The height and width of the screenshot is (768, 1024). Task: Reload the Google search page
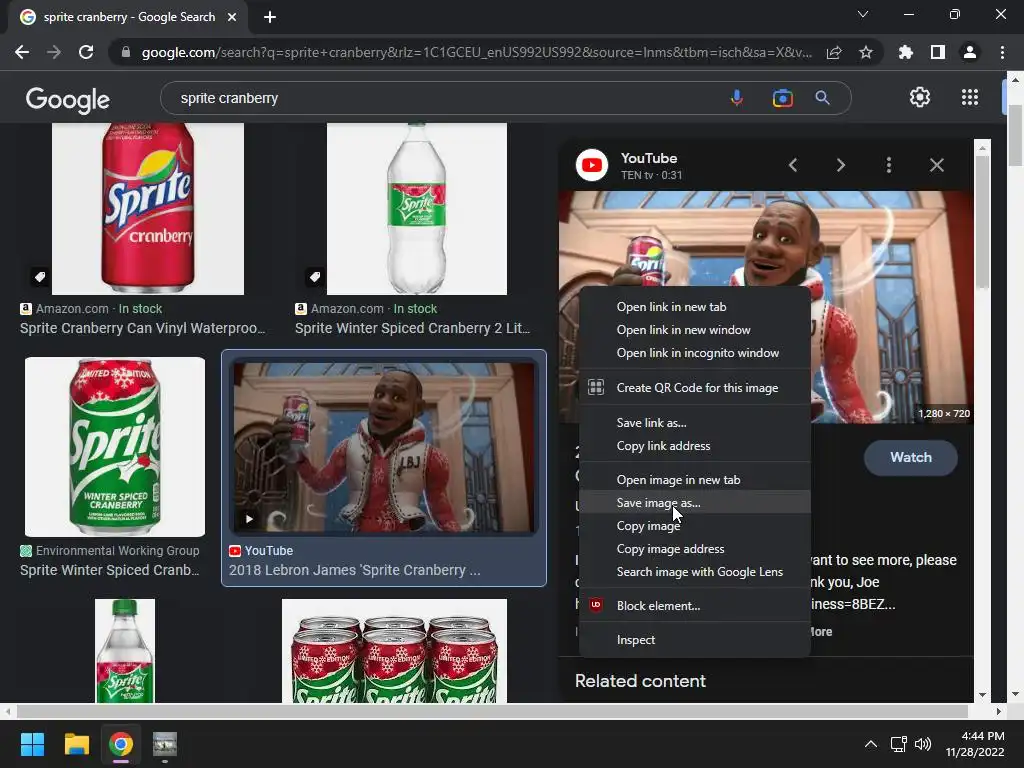(86, 52)
